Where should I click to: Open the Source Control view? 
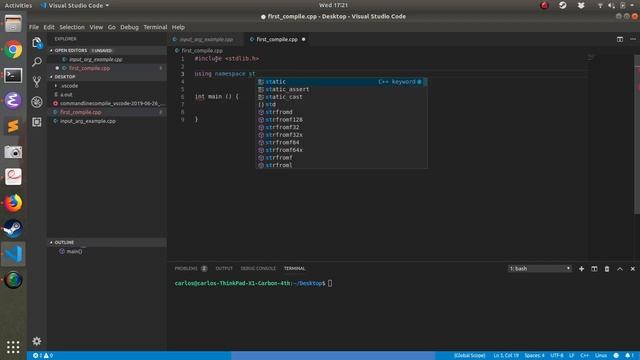click(x=37, y=82)
